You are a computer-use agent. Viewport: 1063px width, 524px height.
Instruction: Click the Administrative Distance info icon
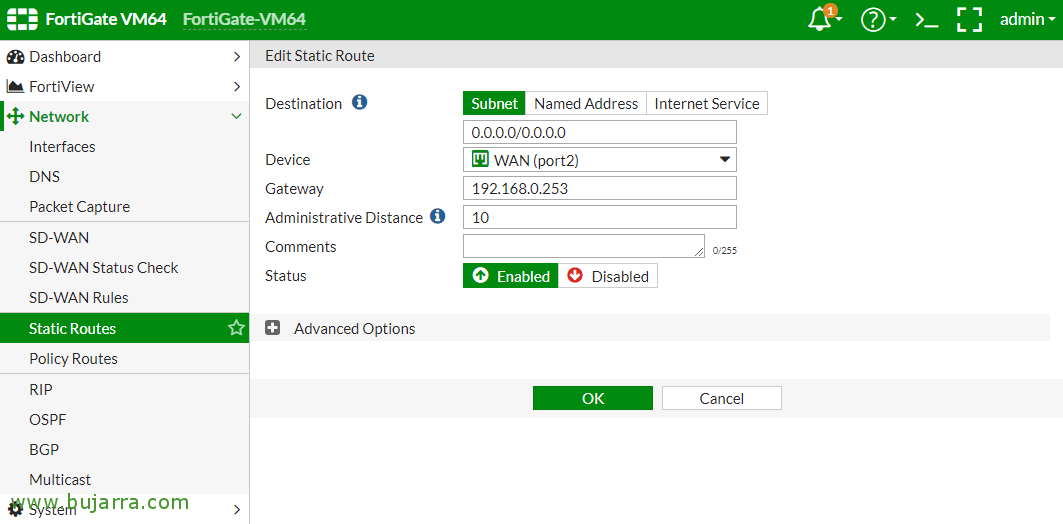coord(437,216)
